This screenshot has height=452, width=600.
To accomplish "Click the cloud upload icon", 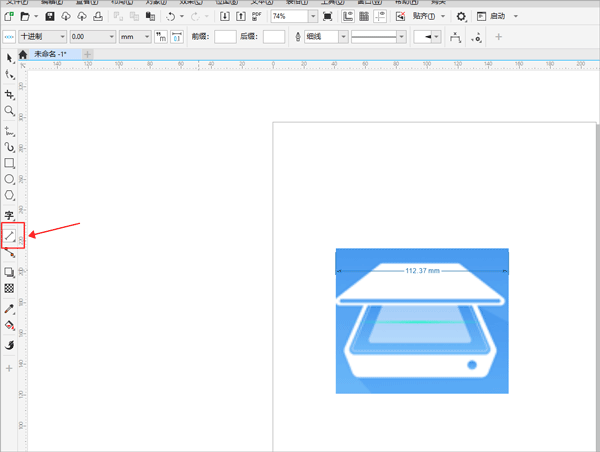I will pyautogui.click(x=82, y=16).
